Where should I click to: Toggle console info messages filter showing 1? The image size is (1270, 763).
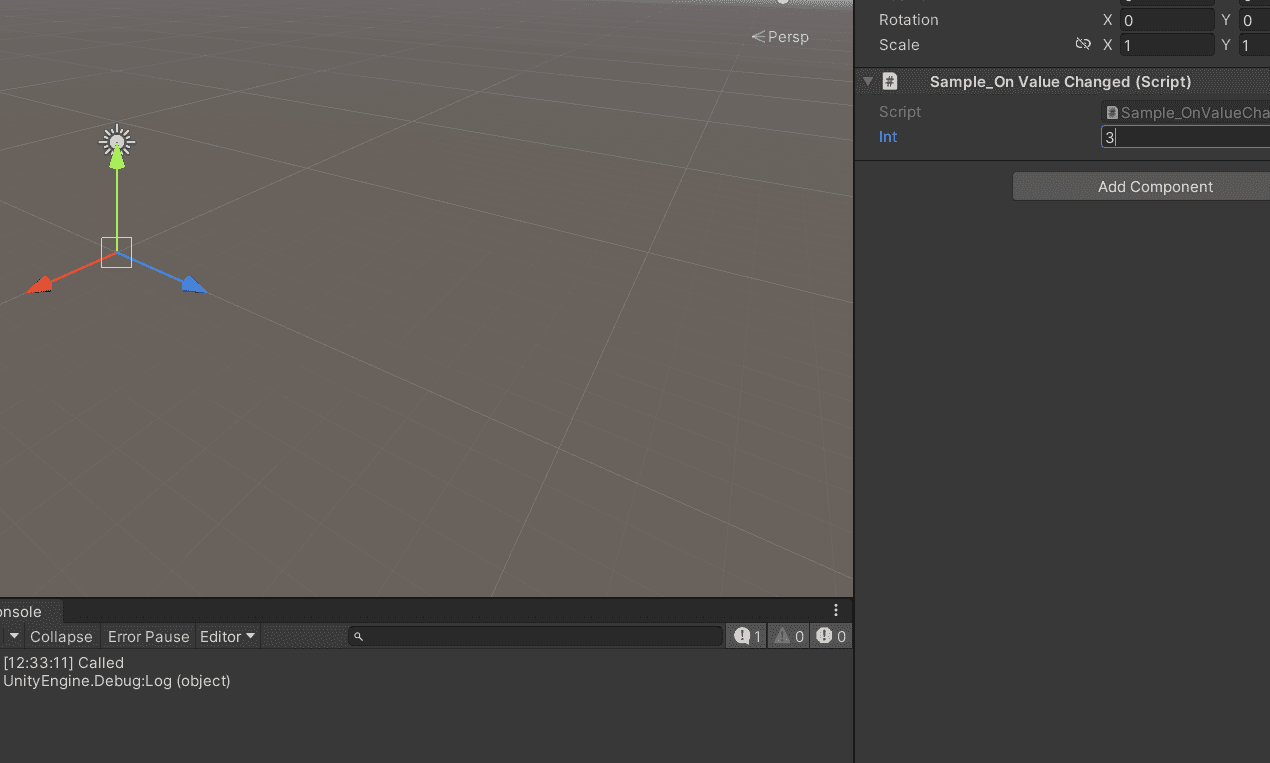pos(746,636)
